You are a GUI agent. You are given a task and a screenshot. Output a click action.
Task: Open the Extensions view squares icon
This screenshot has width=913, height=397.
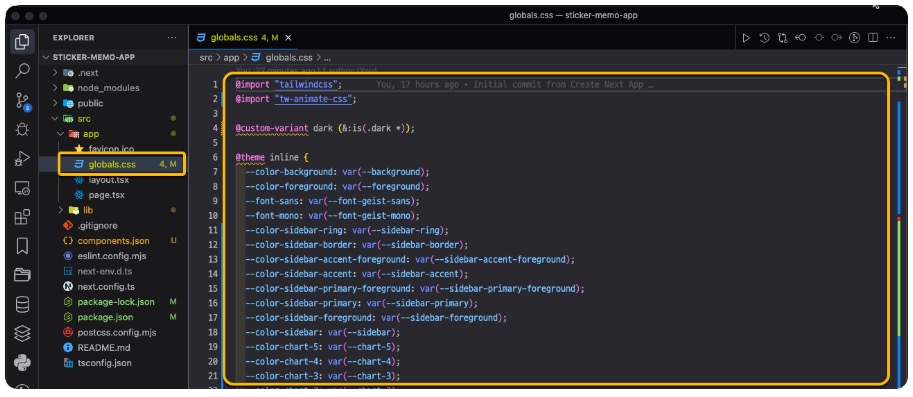pyautogui.click(x=22, y=217)
